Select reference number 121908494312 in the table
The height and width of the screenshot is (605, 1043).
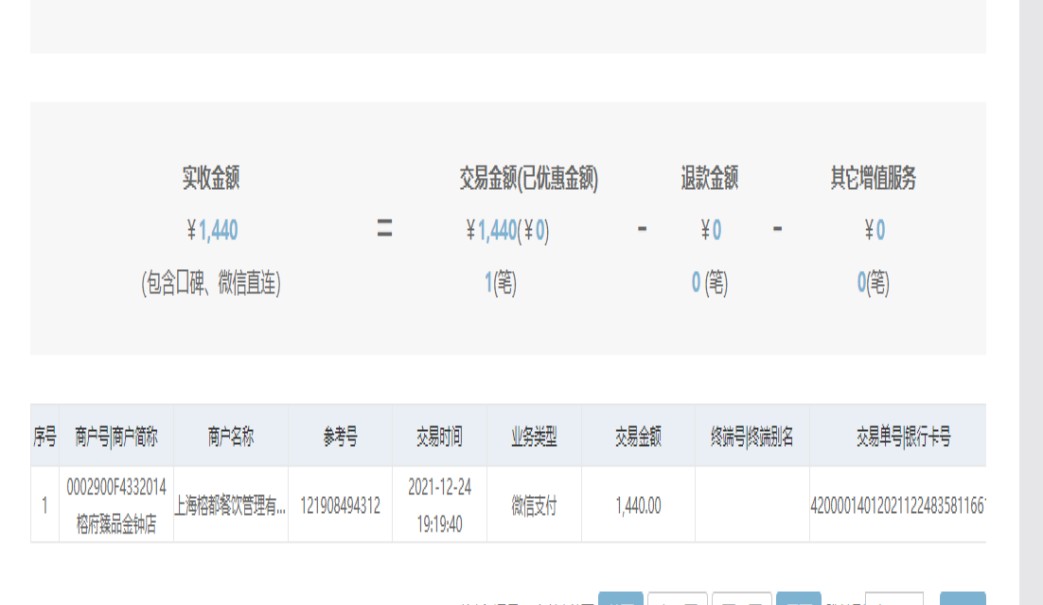(x=340, y=506)
